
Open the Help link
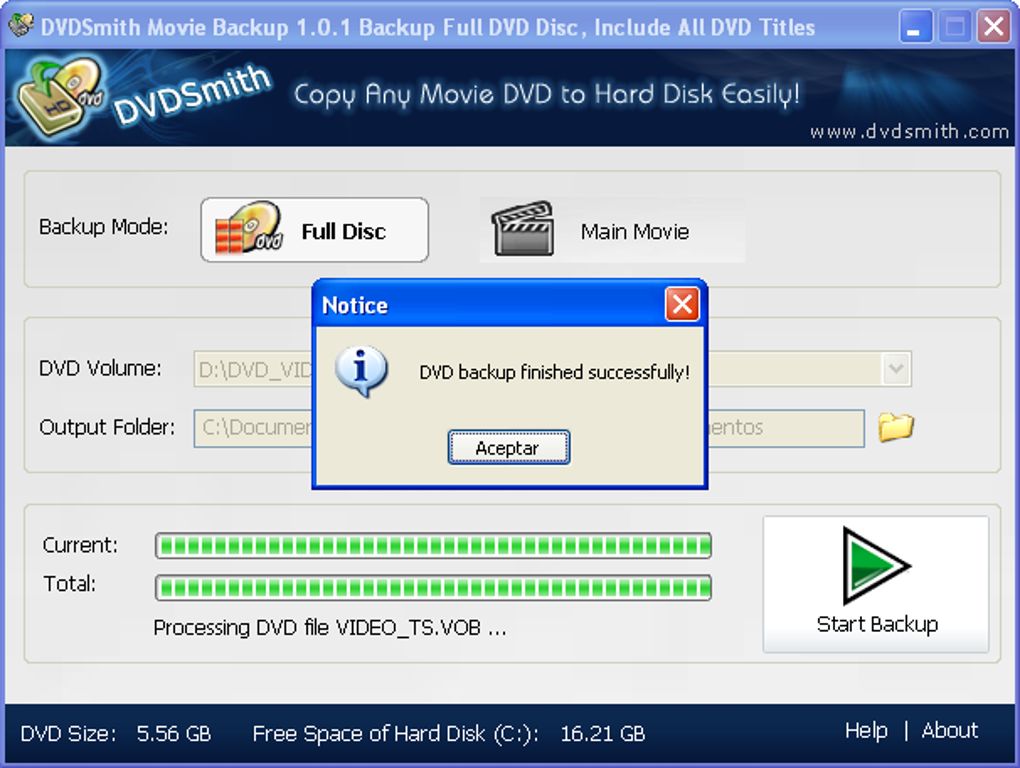point(866,731)
